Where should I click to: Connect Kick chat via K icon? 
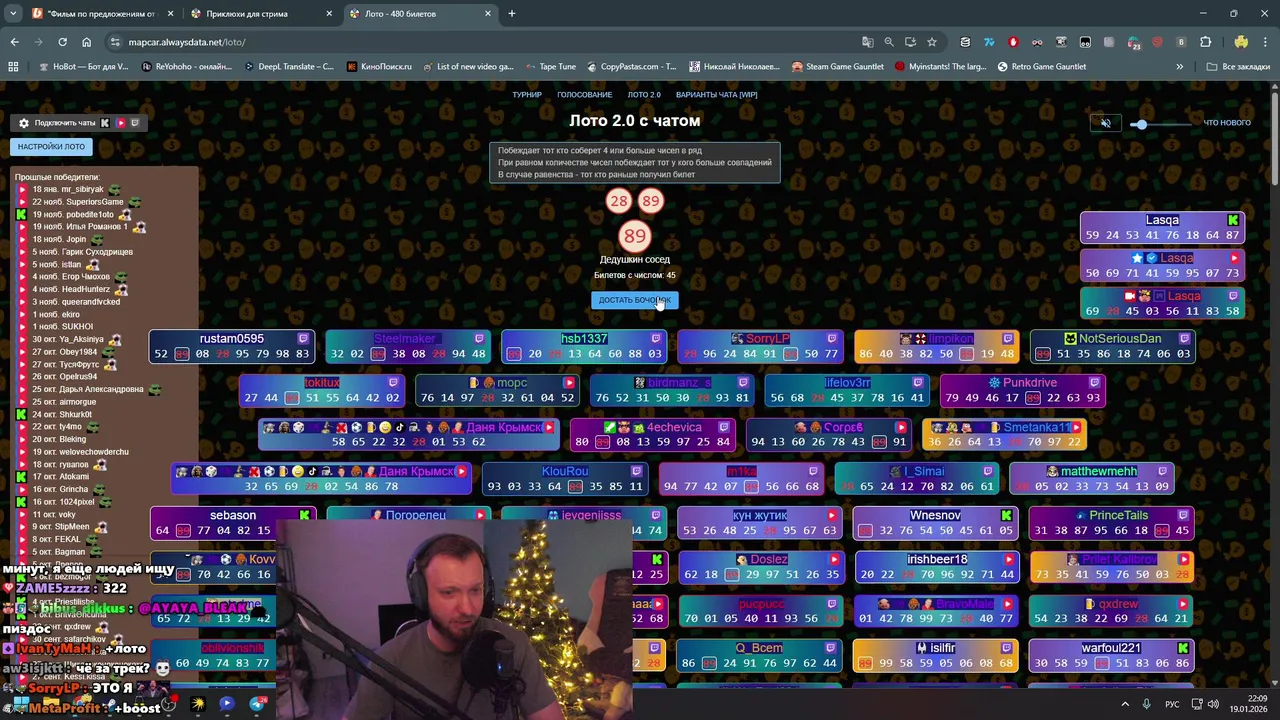tap(105, 123)
